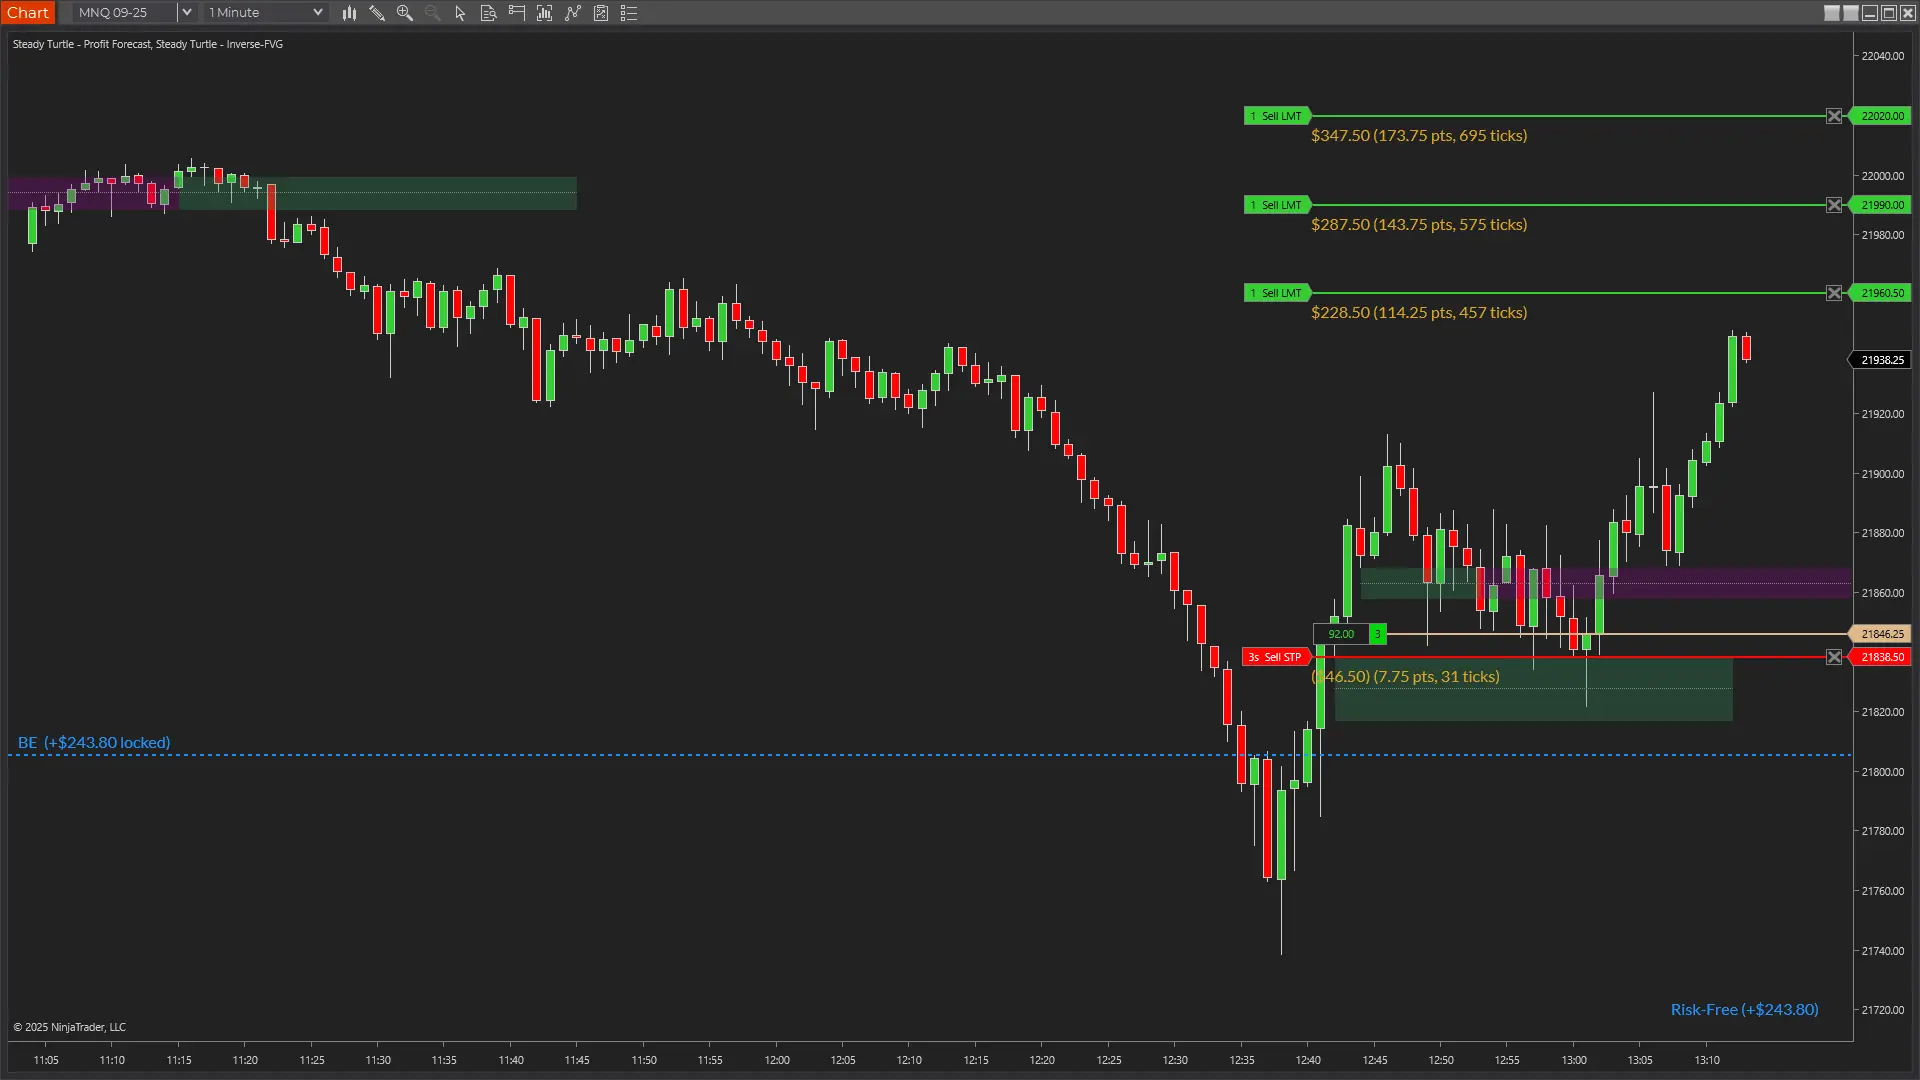Image resolution: width=1920 pixels, height=1080 pixels.
Task: Click the 21960.50 green price marker
Action: click(x=1881, y=293)
